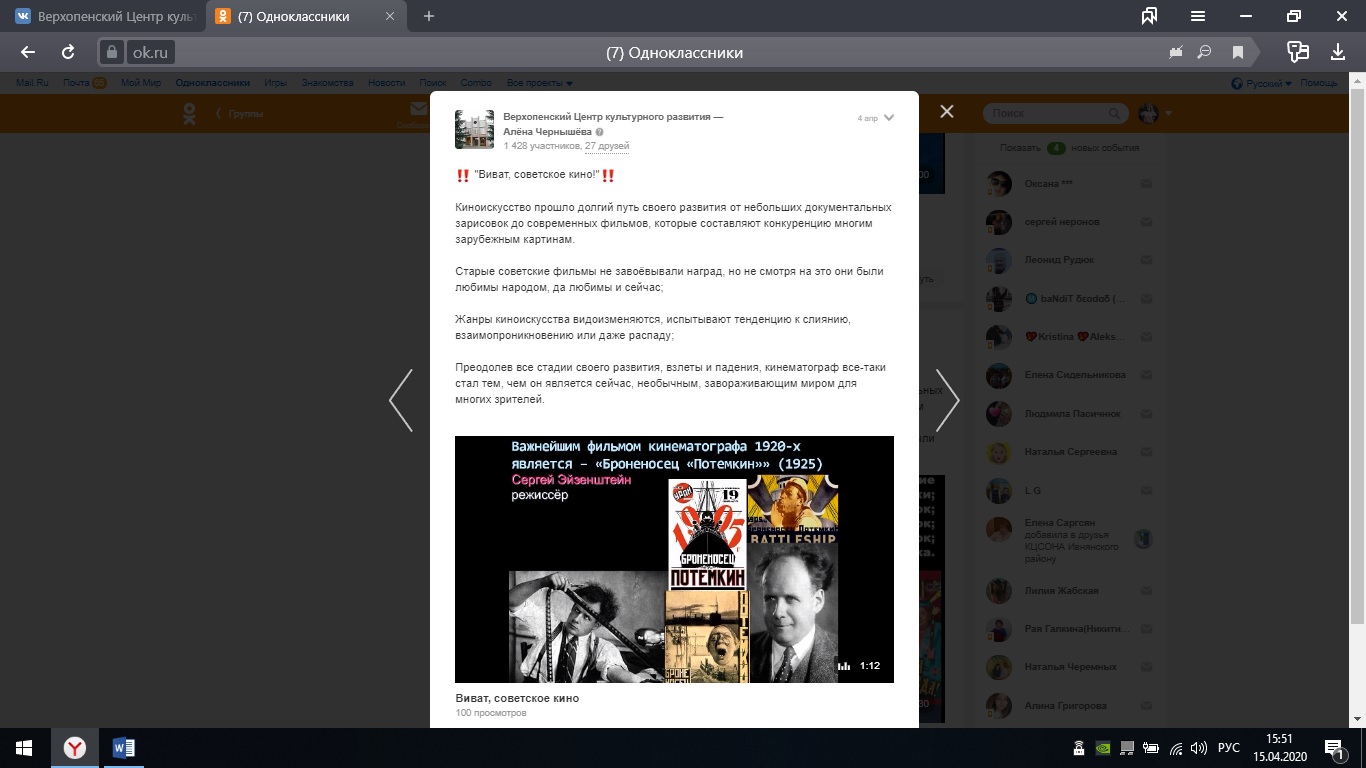The image size is (1366, 768).
Task: Click the lock icon in address bar
Action: (x=112, y=52)
